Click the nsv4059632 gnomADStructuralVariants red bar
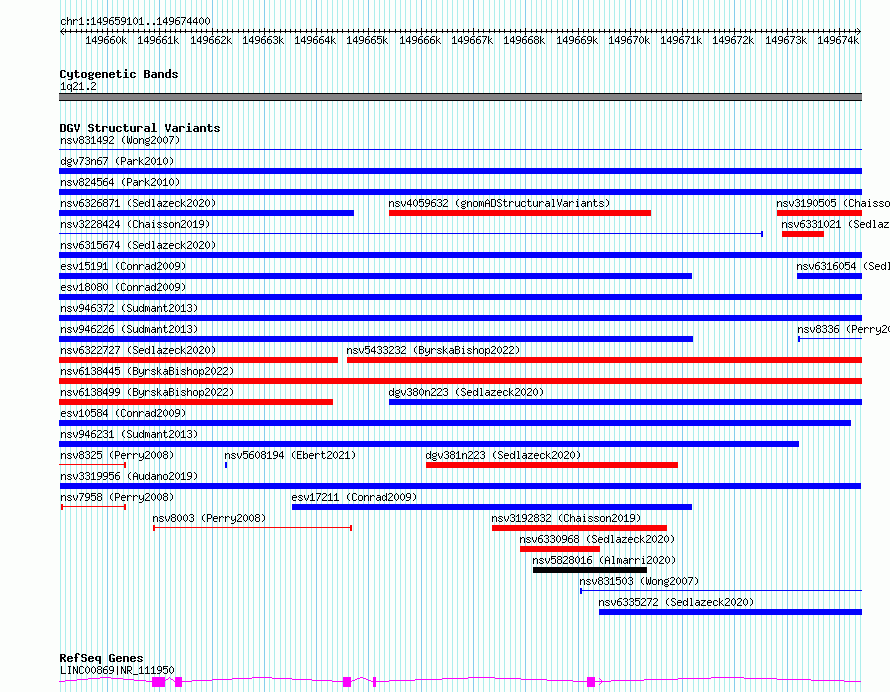 click(x=520, y=213)
